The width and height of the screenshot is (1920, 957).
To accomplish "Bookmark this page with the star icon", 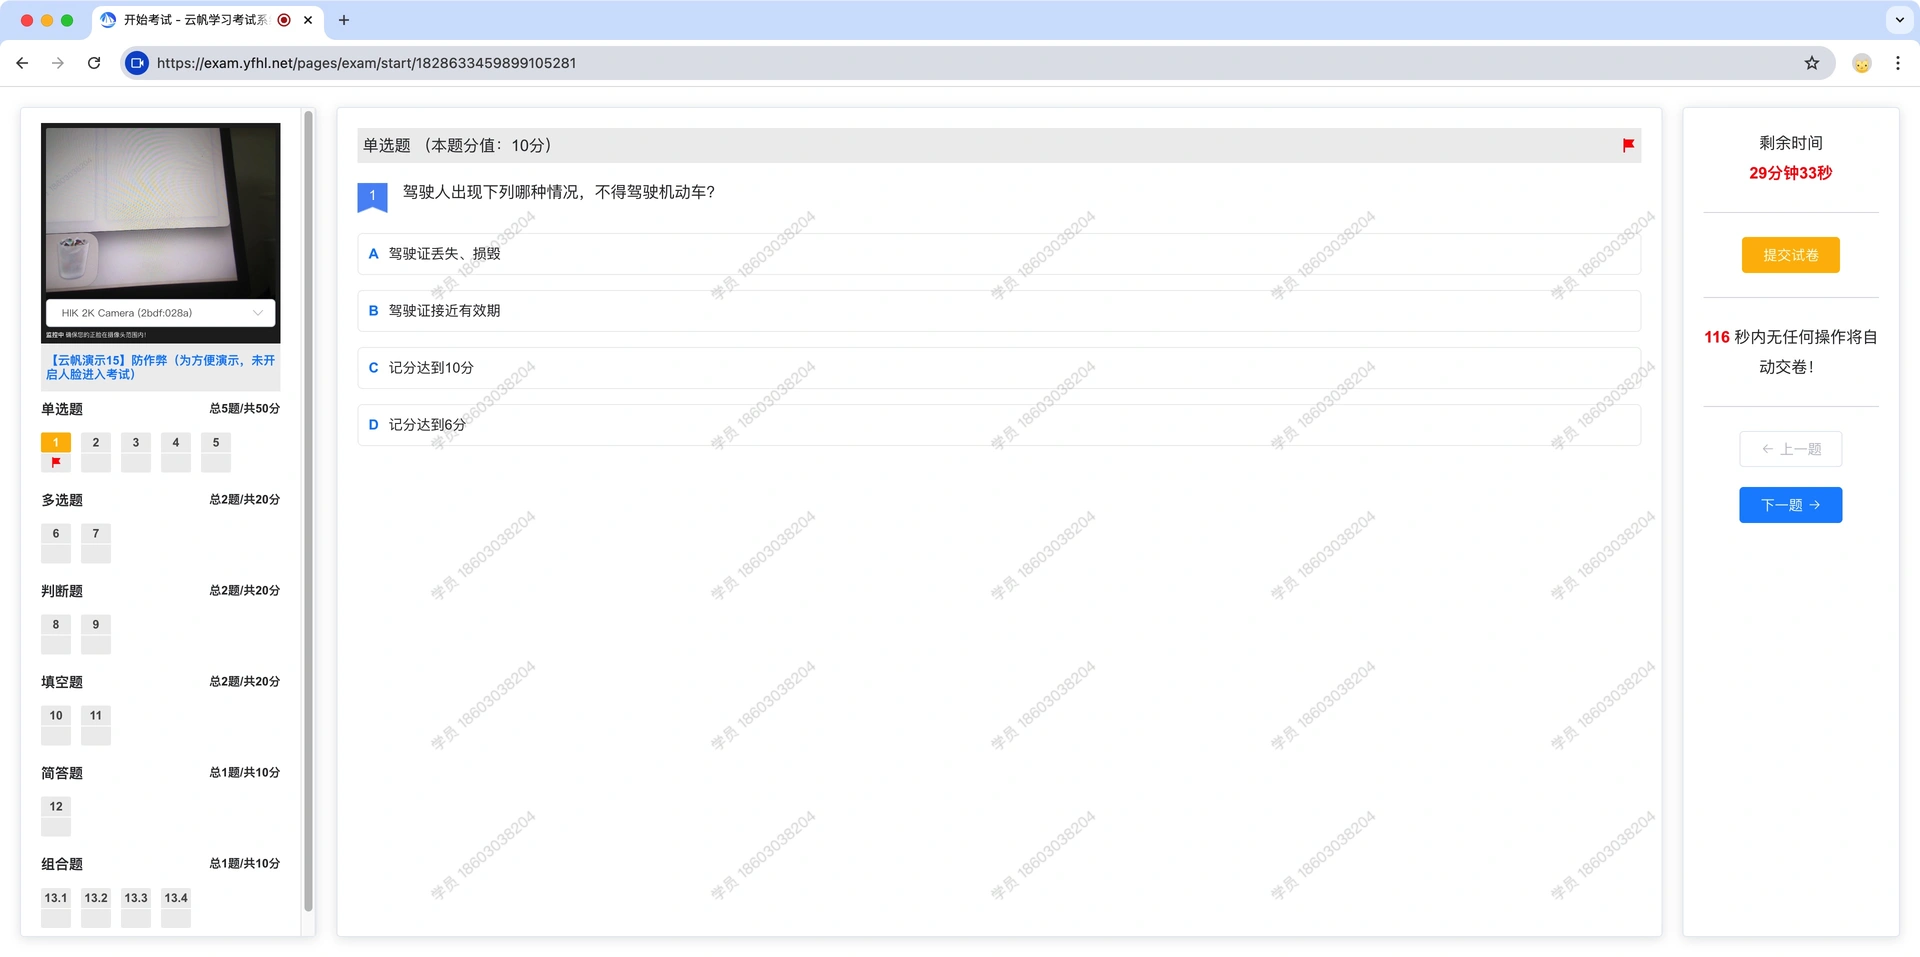I will coord(1812,63).
